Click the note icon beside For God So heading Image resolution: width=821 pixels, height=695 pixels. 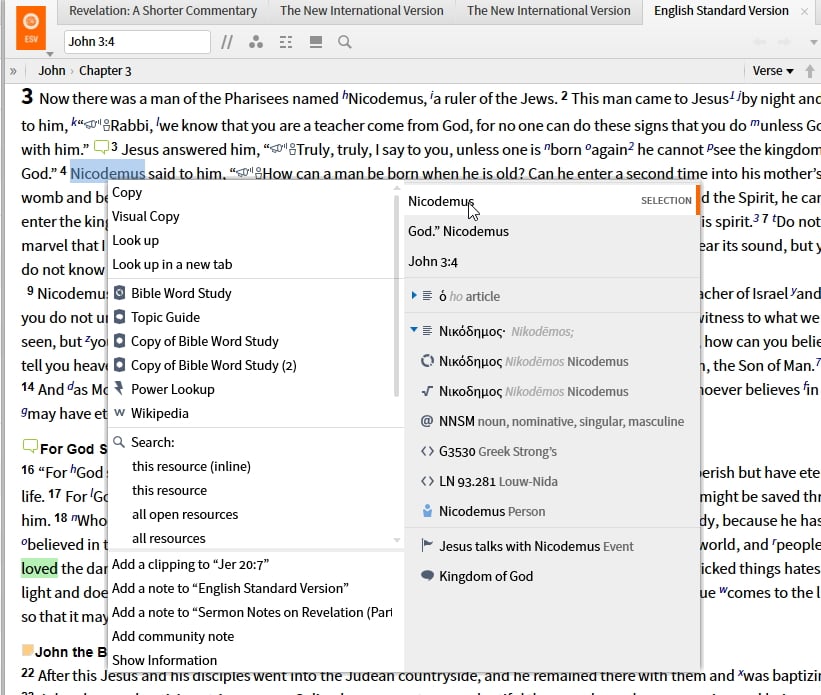click(x=30, y=447)
